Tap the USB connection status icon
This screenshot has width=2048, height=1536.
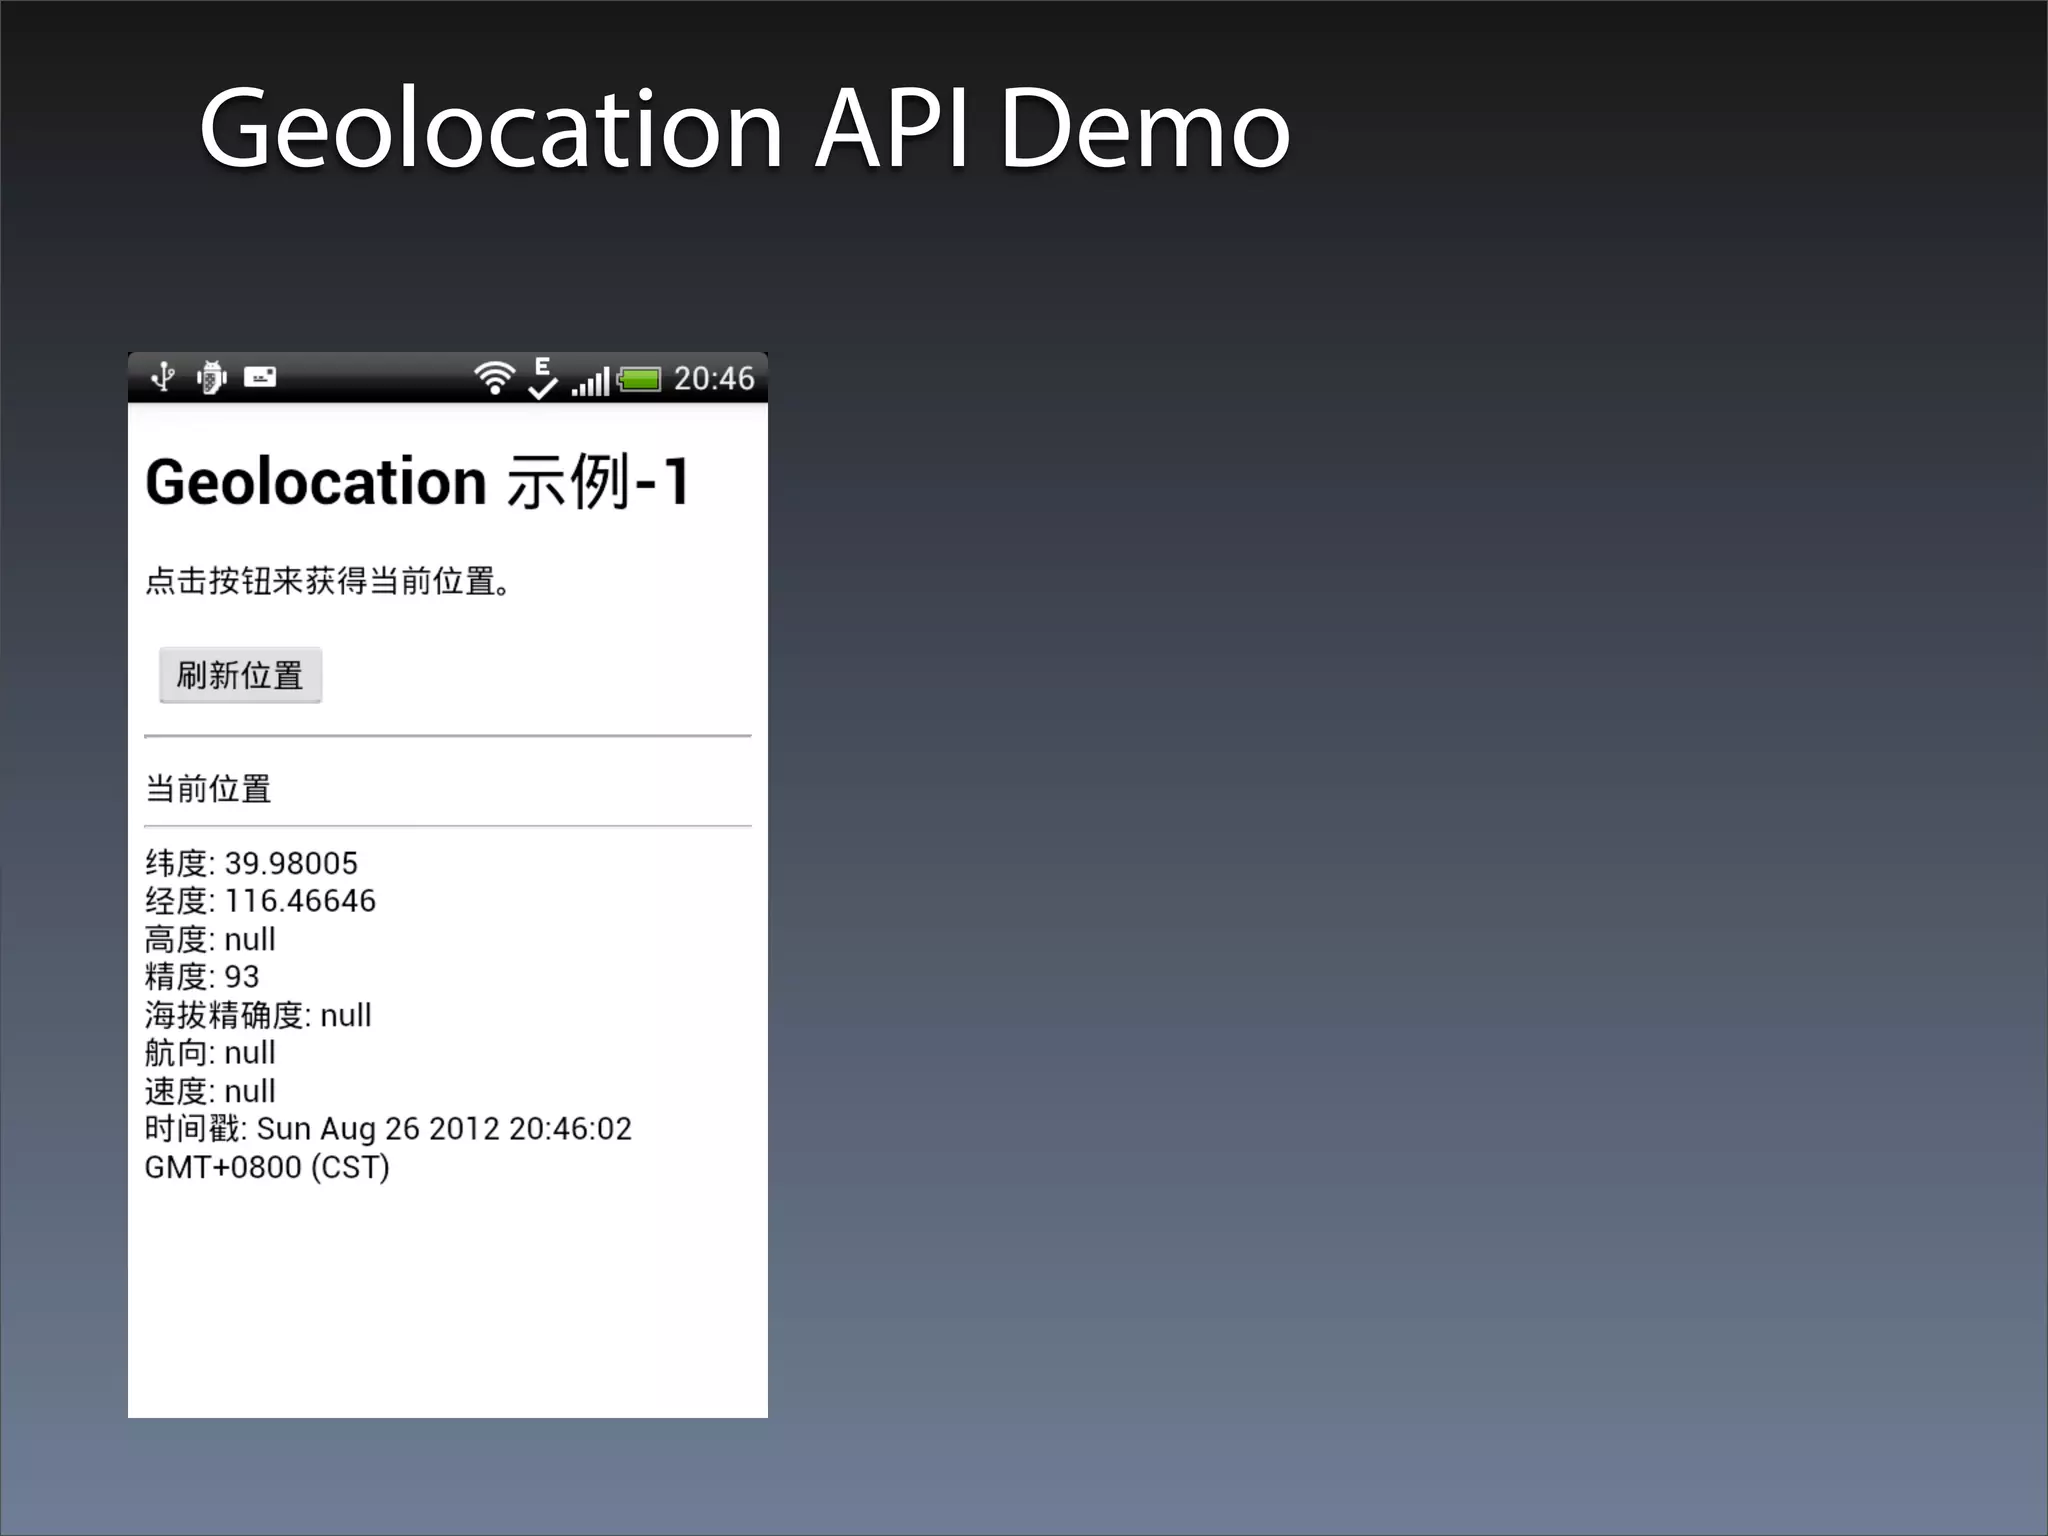click(x=162, y=377)
